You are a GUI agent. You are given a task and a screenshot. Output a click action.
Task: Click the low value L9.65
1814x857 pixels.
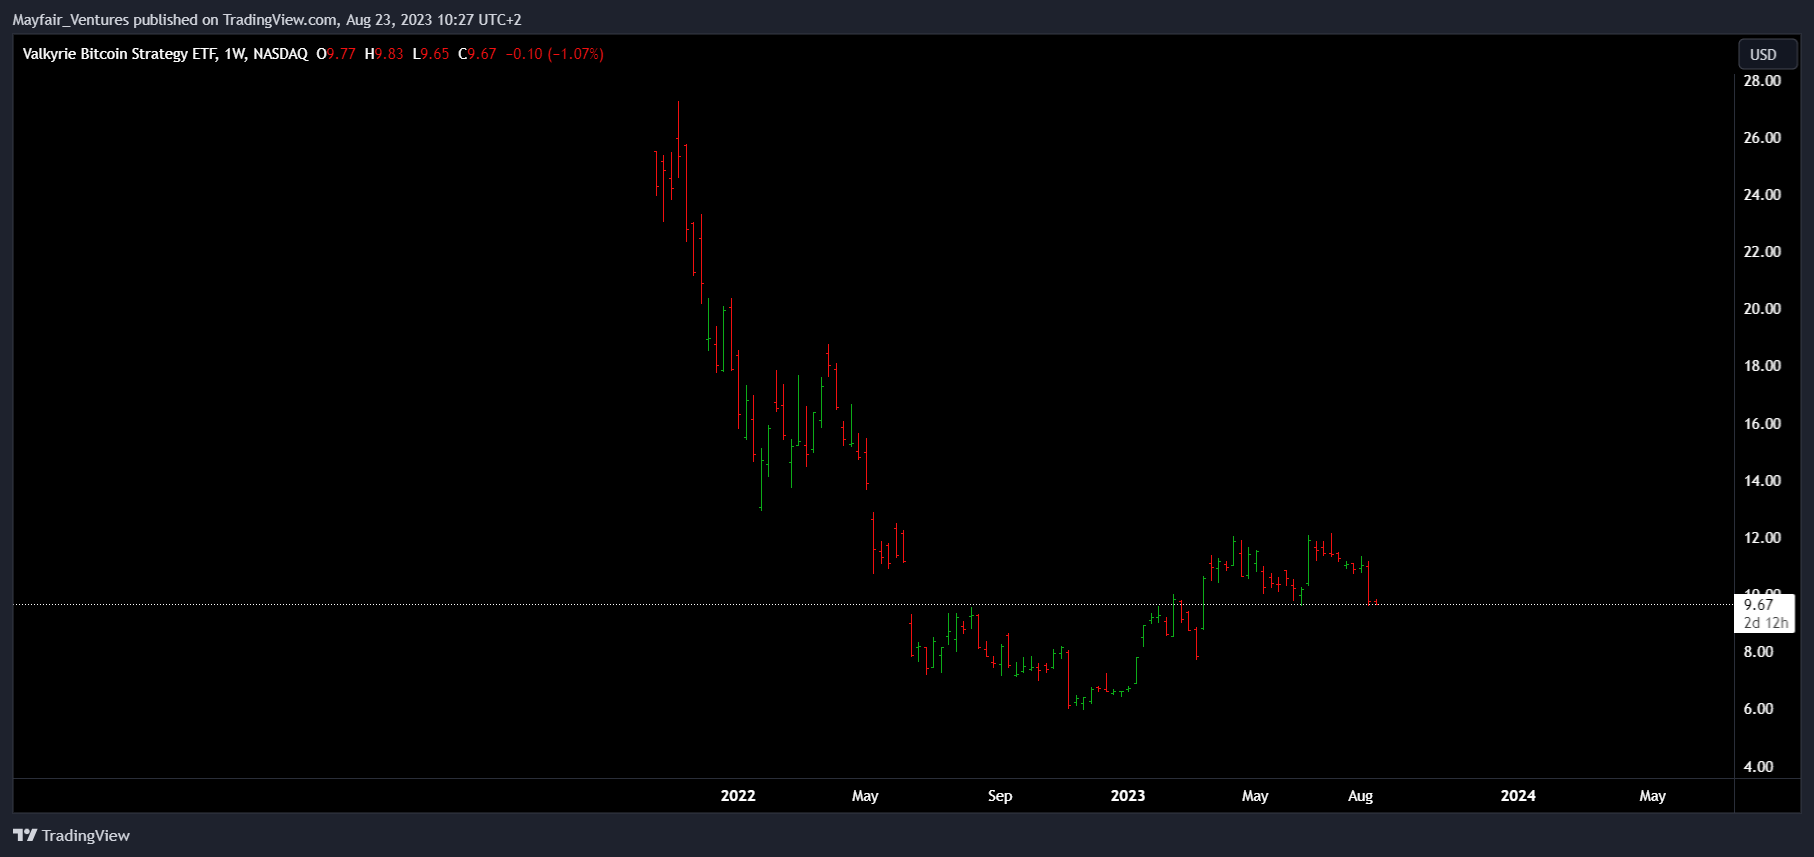[431, 54]
